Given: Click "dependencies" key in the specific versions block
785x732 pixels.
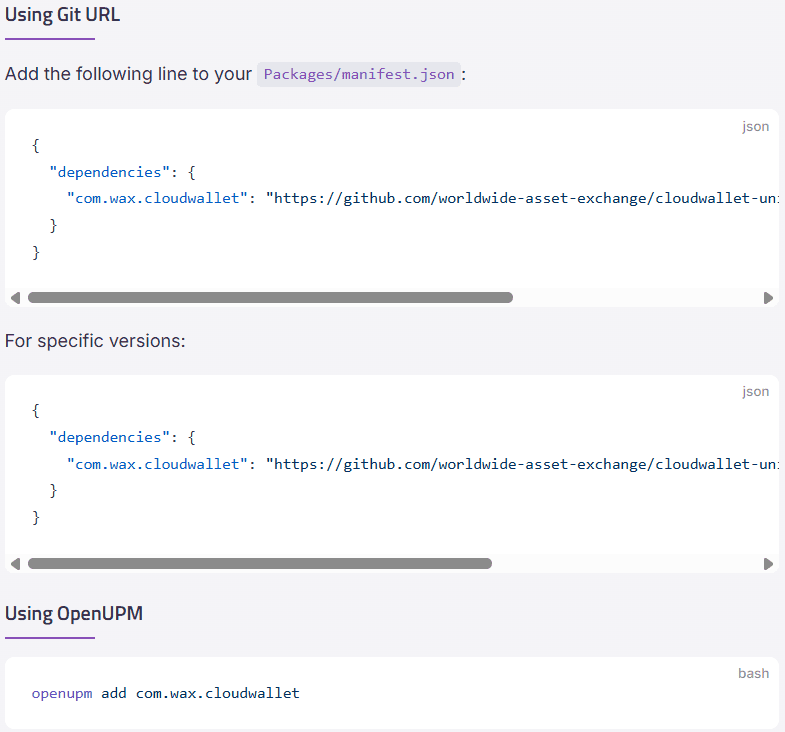Looking at the screenshot, I should pyautogui.click(x=109, y=437).
